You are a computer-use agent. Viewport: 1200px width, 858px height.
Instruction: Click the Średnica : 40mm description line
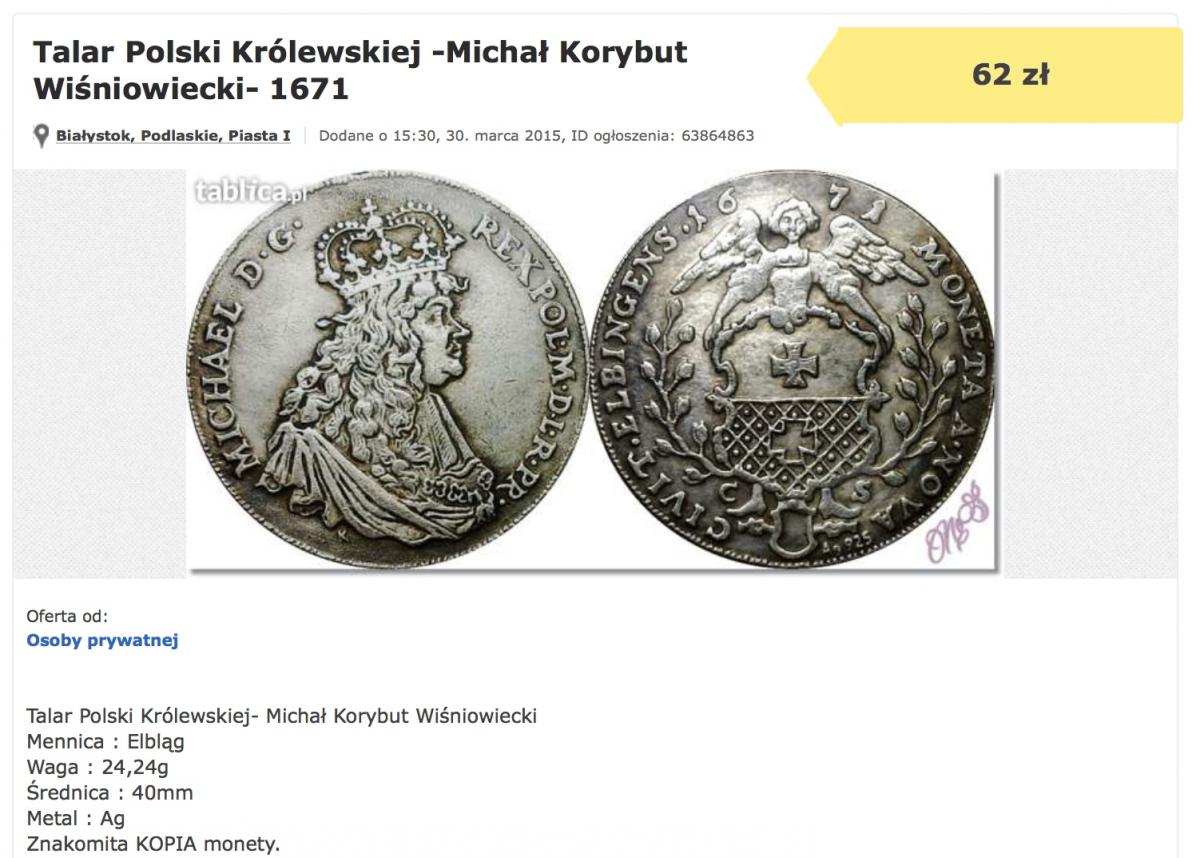(x=110, y=793)
